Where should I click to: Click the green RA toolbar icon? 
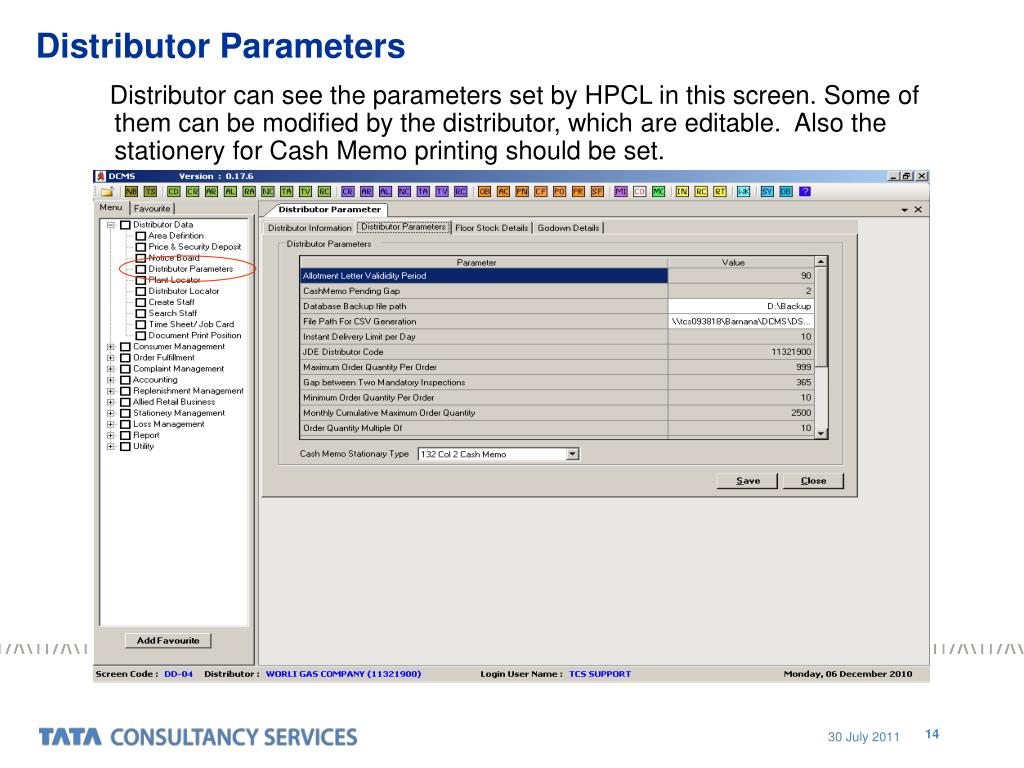click(x=249, y=191)
